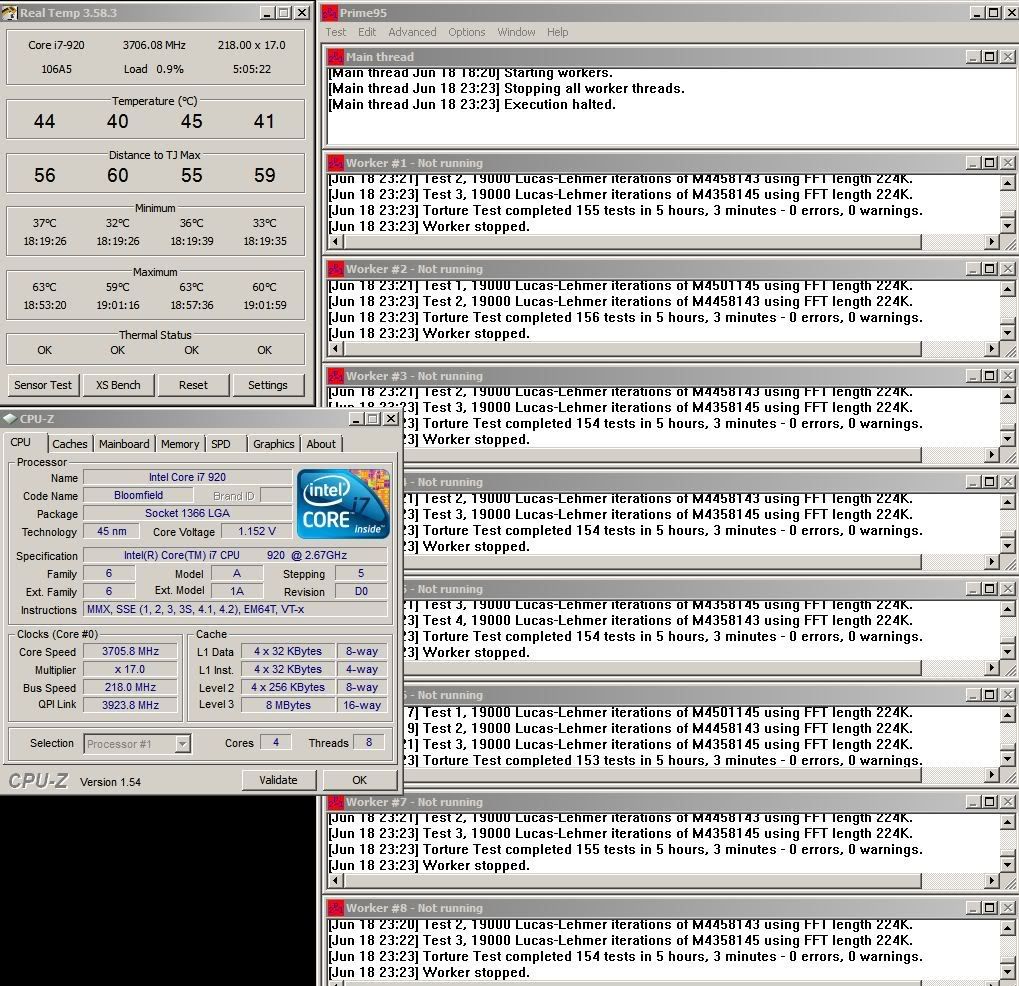
Task: Switch to the Caches tab in CPU-Z
Action: [70, 444]
